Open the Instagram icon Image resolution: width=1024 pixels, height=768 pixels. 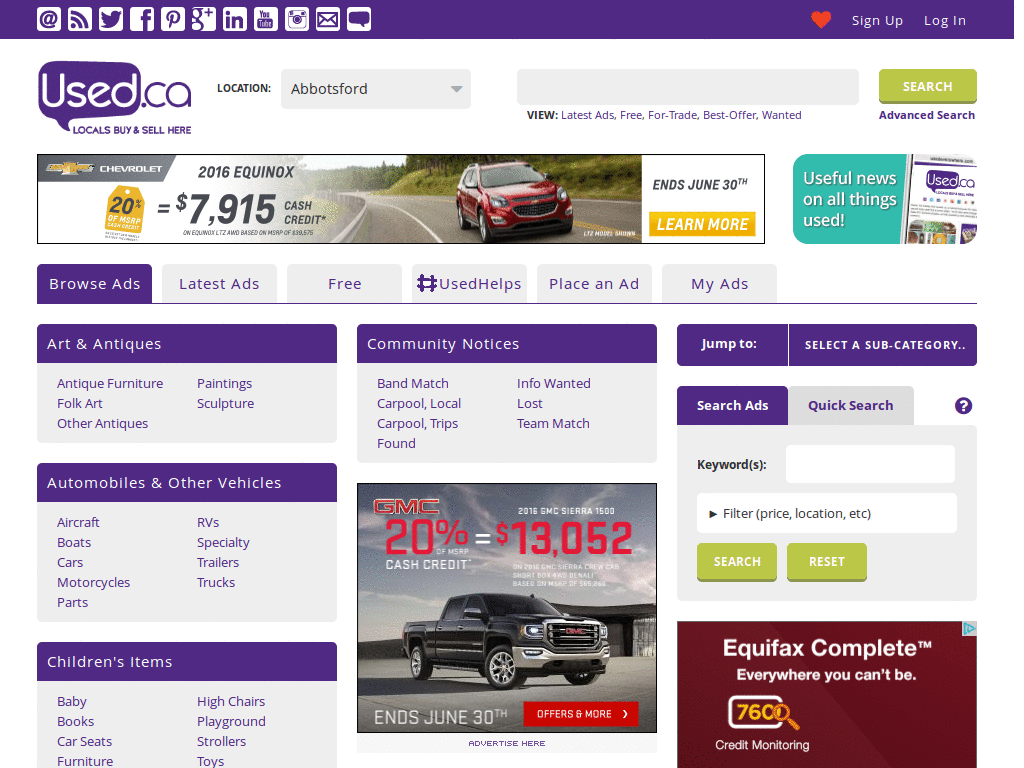296,19
